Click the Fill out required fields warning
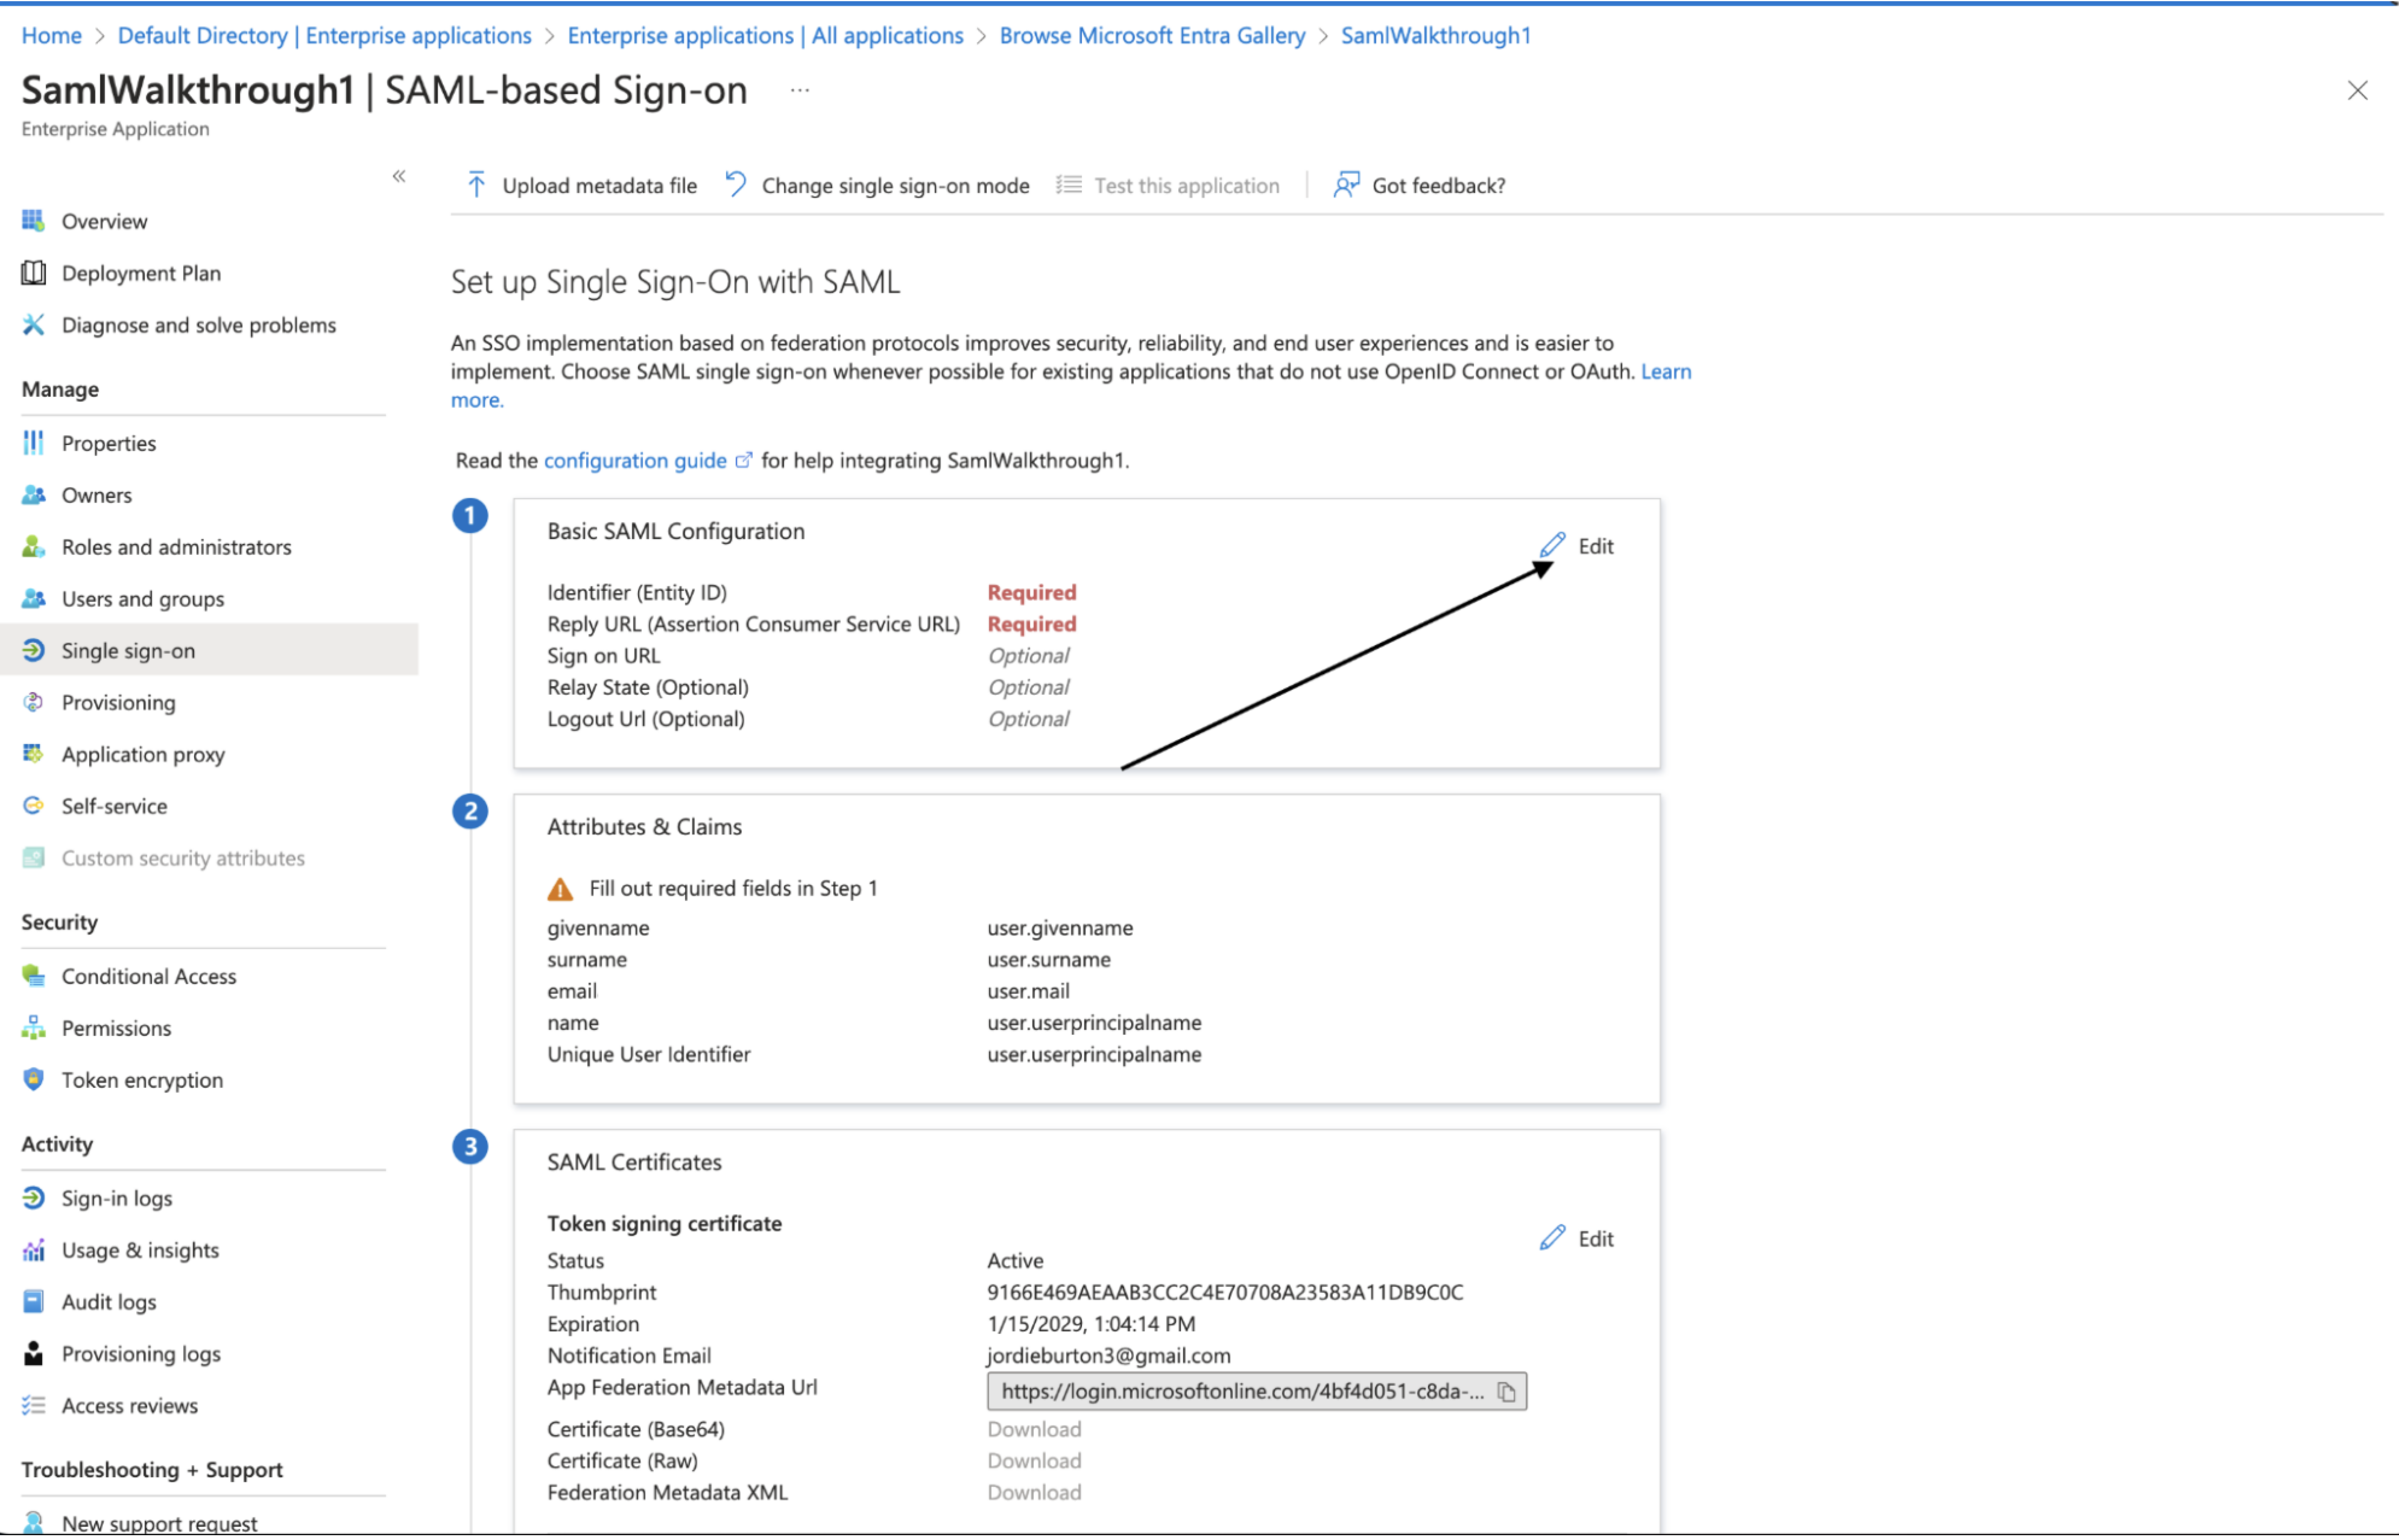Screen dimensions: 2399x1540 713,889
